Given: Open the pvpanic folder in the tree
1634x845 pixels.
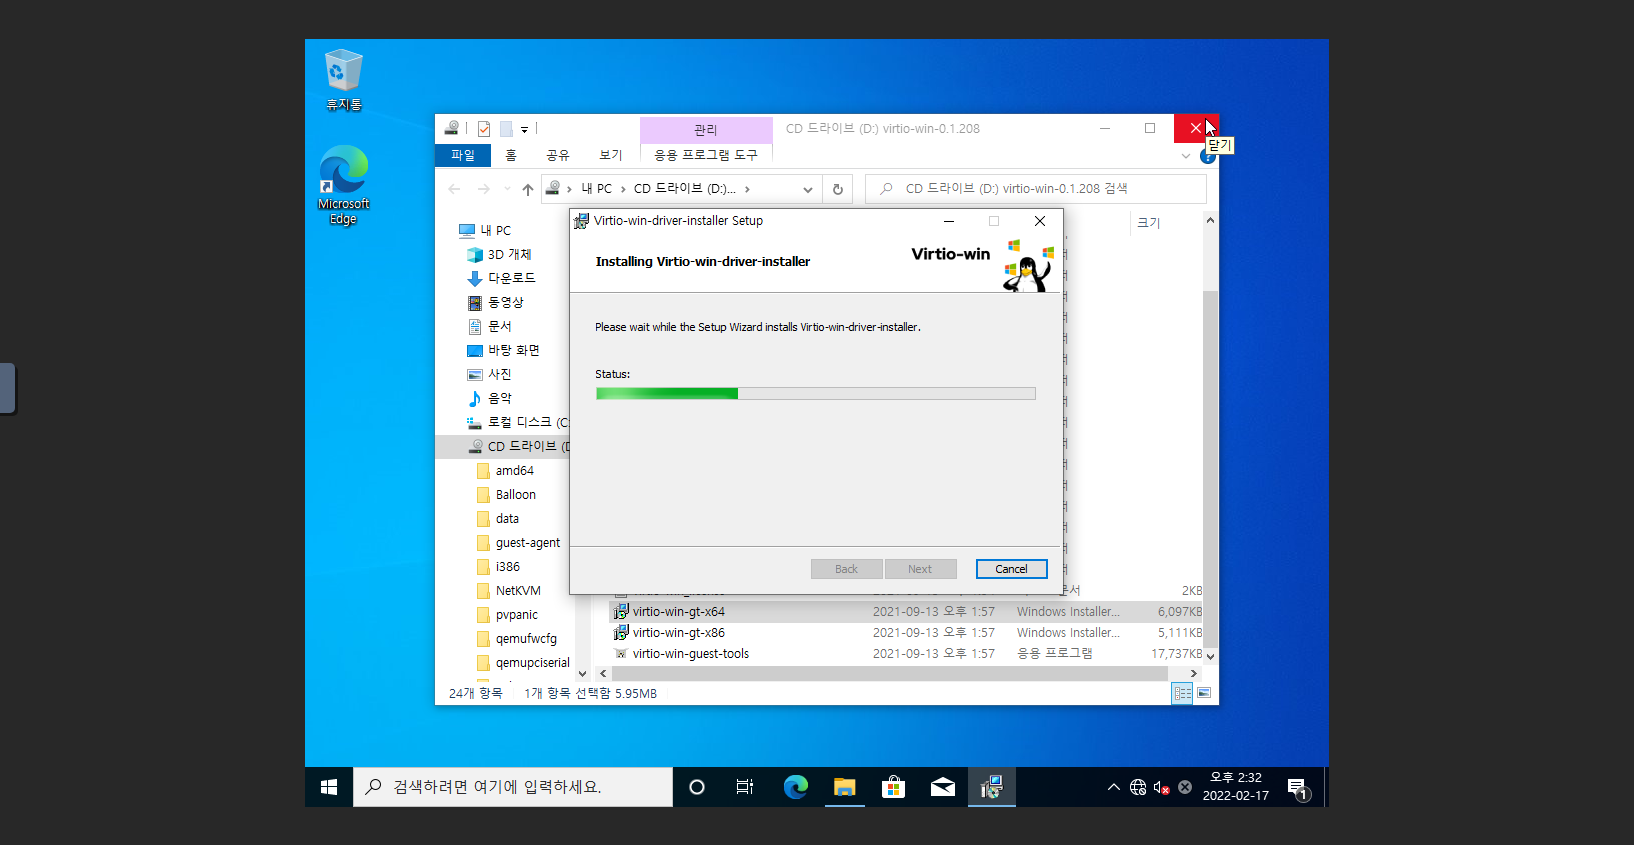Looking at the screenshot, I should (508, 614).
